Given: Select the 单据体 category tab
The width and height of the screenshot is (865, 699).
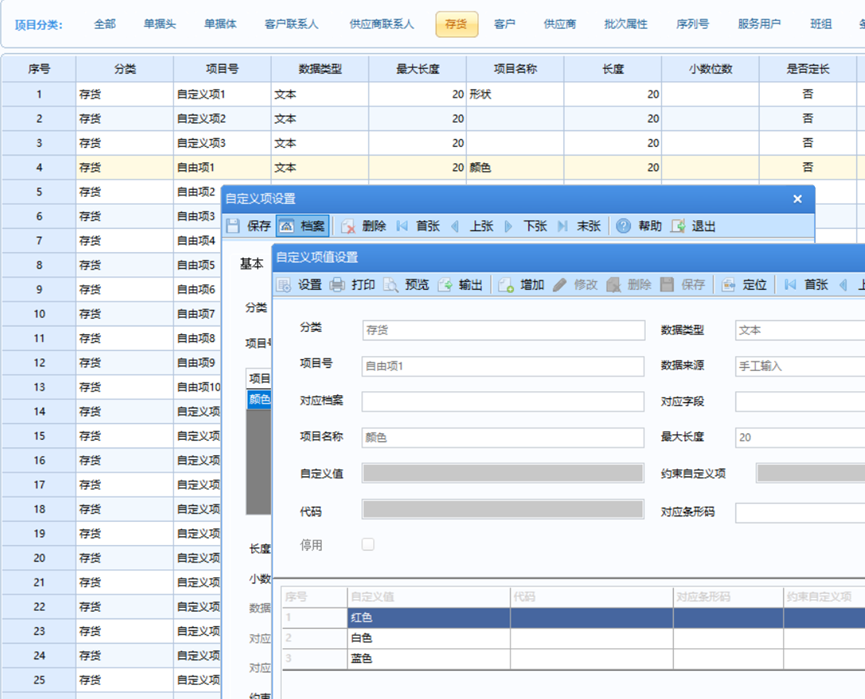Looking at the screenshot, I should (x=220, y=24).
